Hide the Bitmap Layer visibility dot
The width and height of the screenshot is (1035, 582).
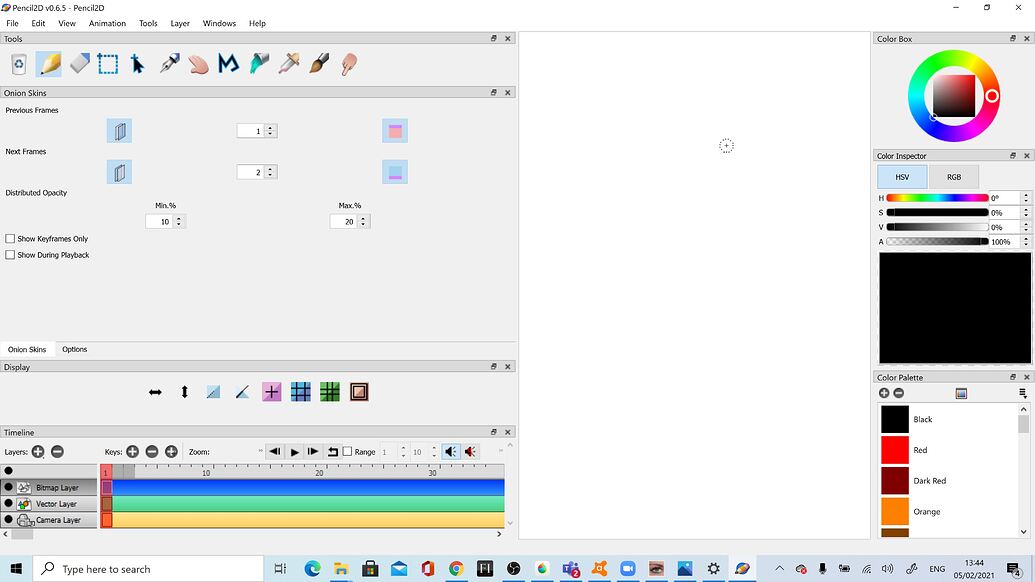pos(9,487)
